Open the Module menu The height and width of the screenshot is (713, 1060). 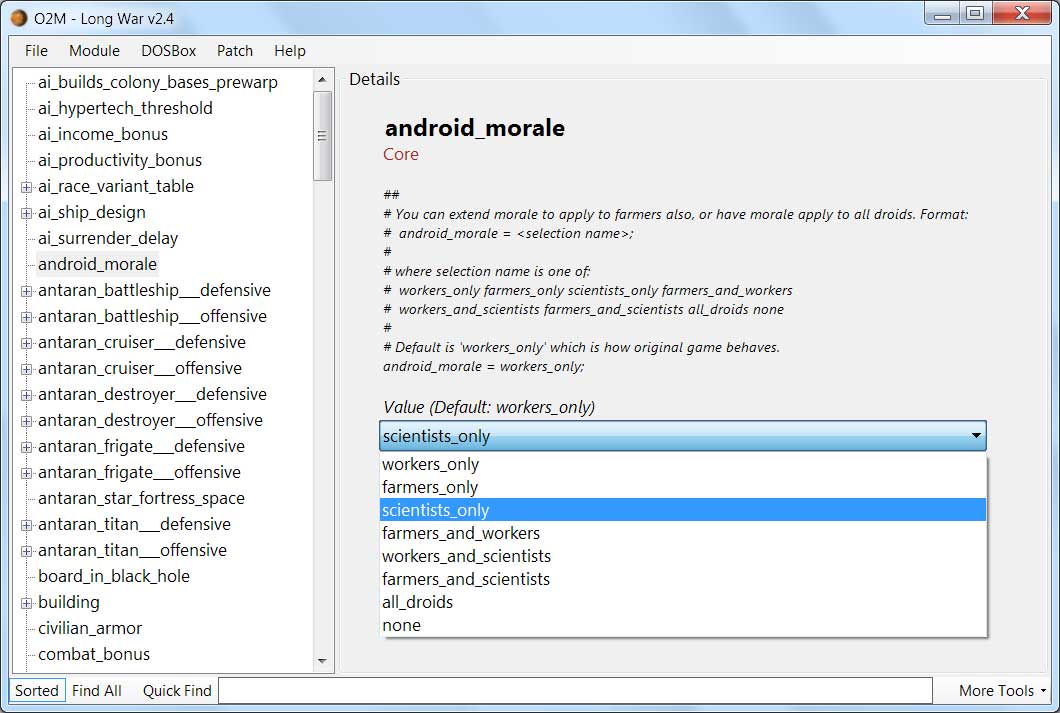point(94,51)
